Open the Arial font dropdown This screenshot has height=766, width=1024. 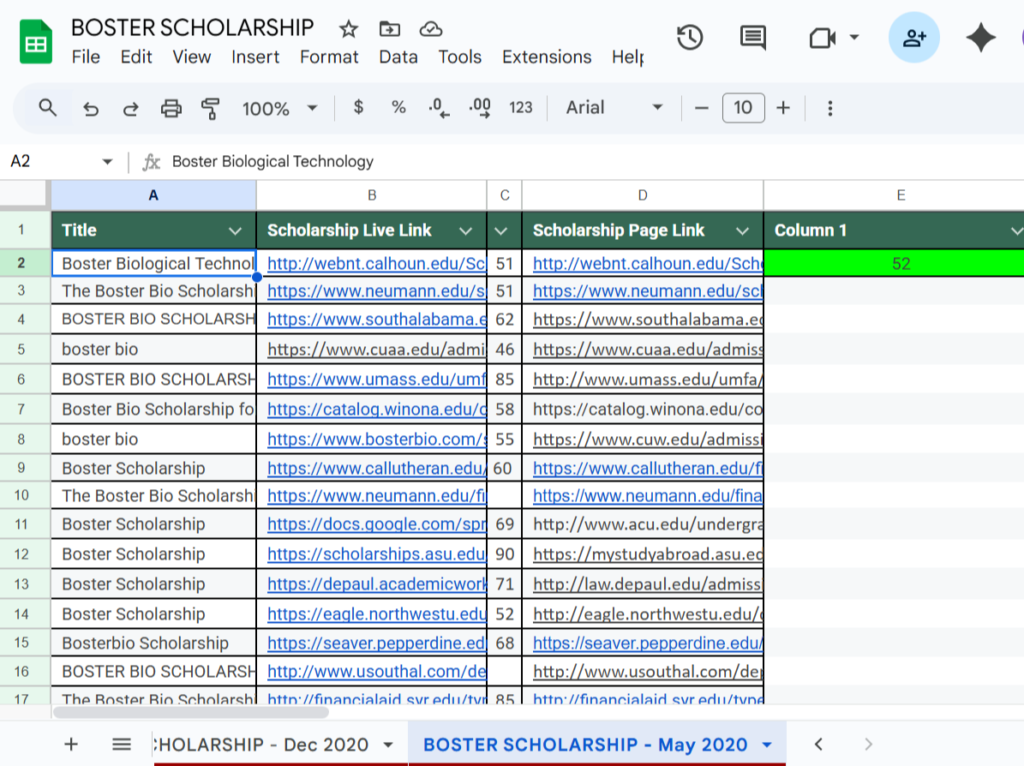(614, 108)
